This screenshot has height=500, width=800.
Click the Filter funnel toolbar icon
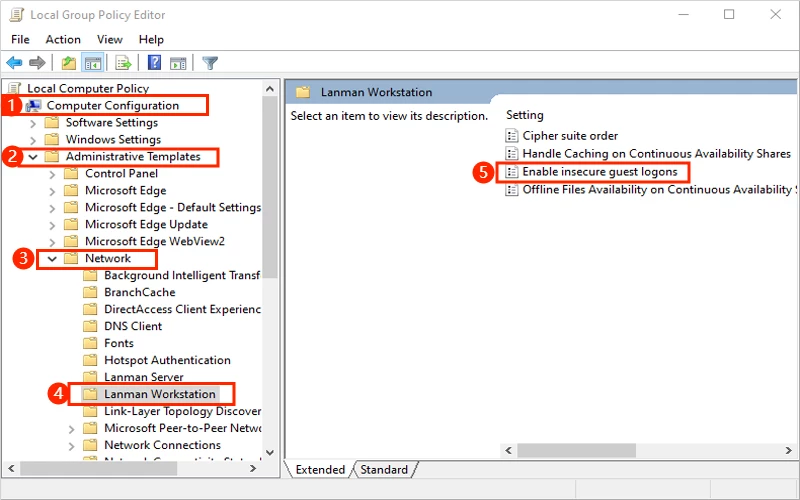pos(210,63)
